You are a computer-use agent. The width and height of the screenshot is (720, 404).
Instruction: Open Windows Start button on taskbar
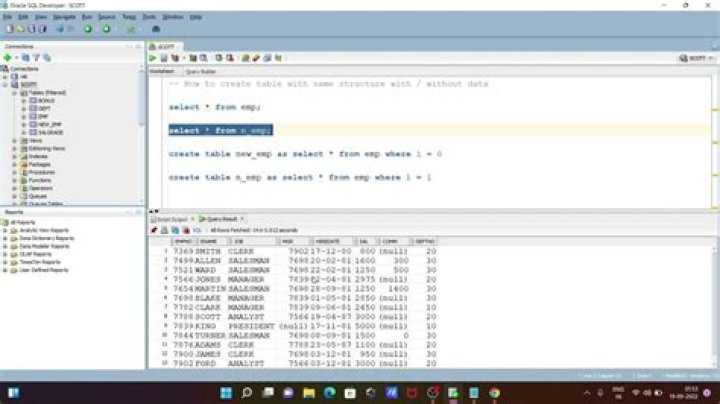tap(226, 391)
